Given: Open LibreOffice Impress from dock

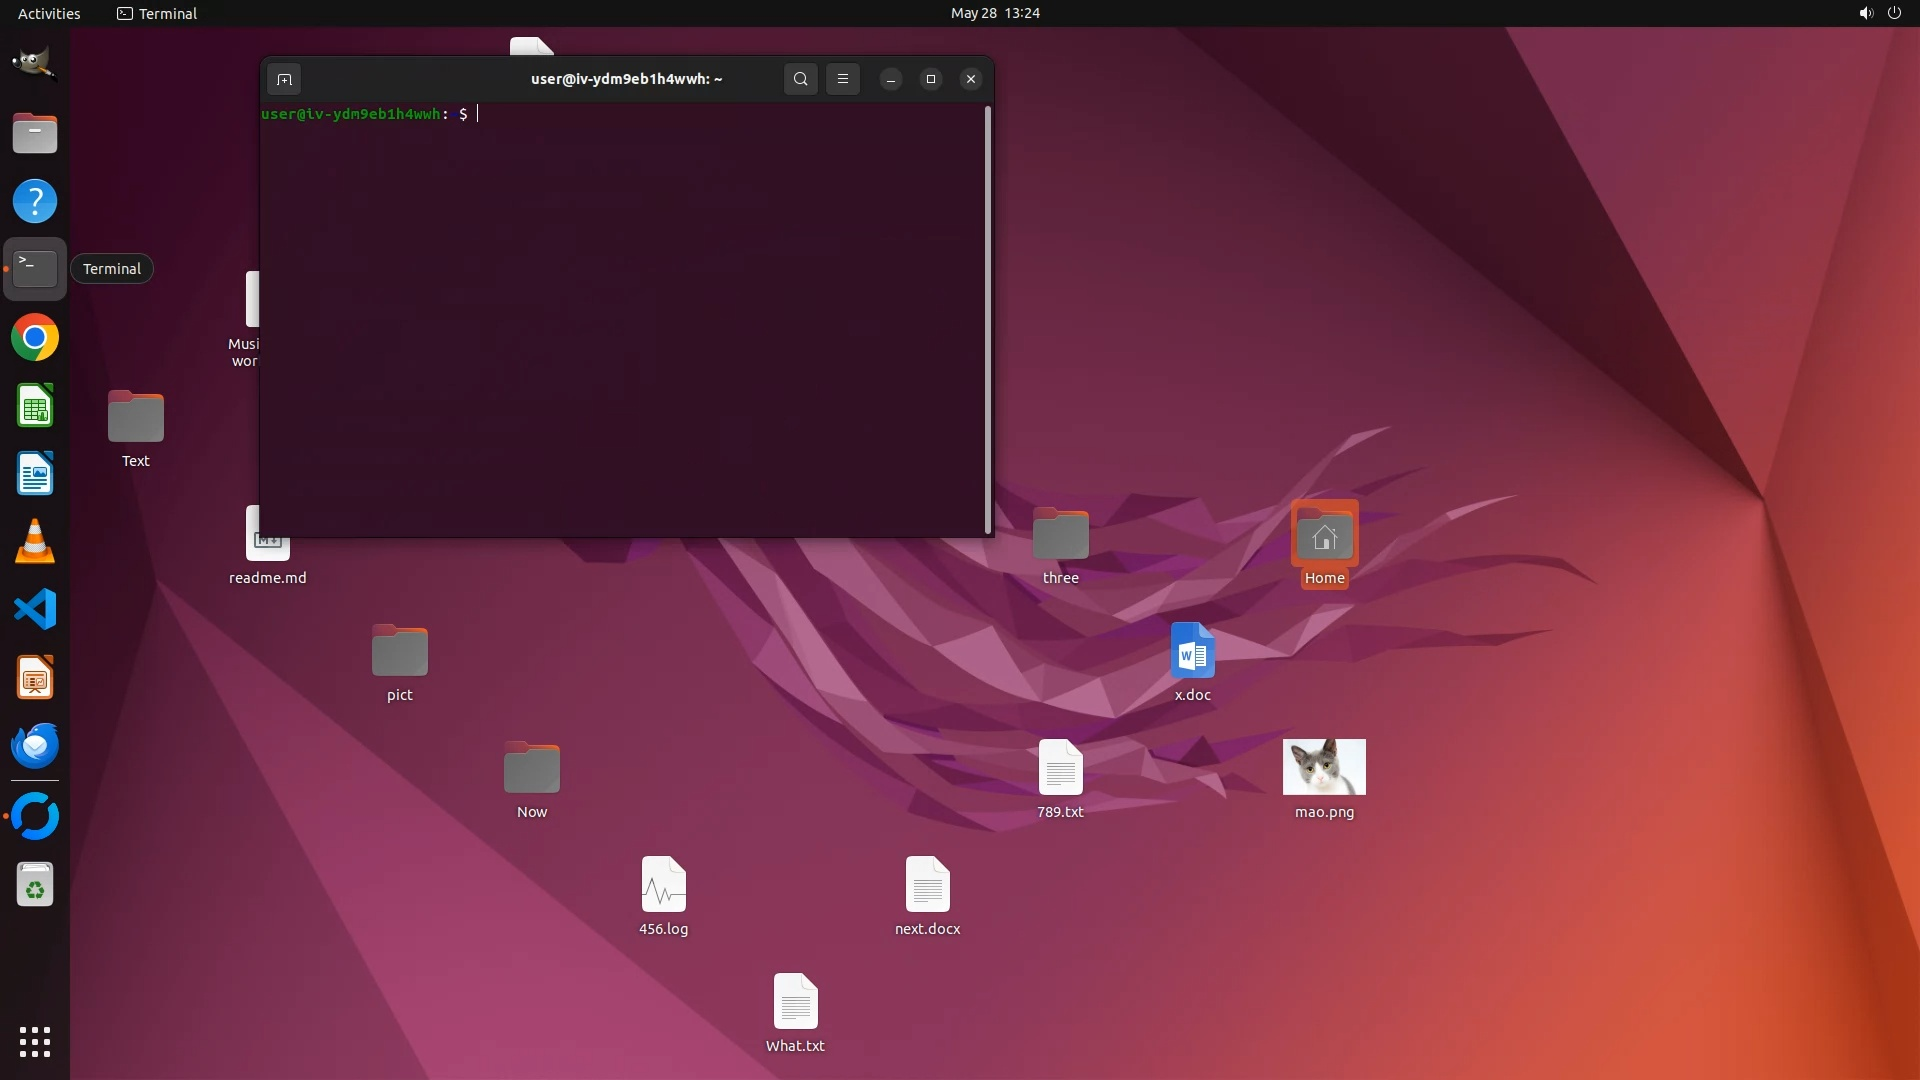Looking at the screenshot, I should (x=35, y=678).
